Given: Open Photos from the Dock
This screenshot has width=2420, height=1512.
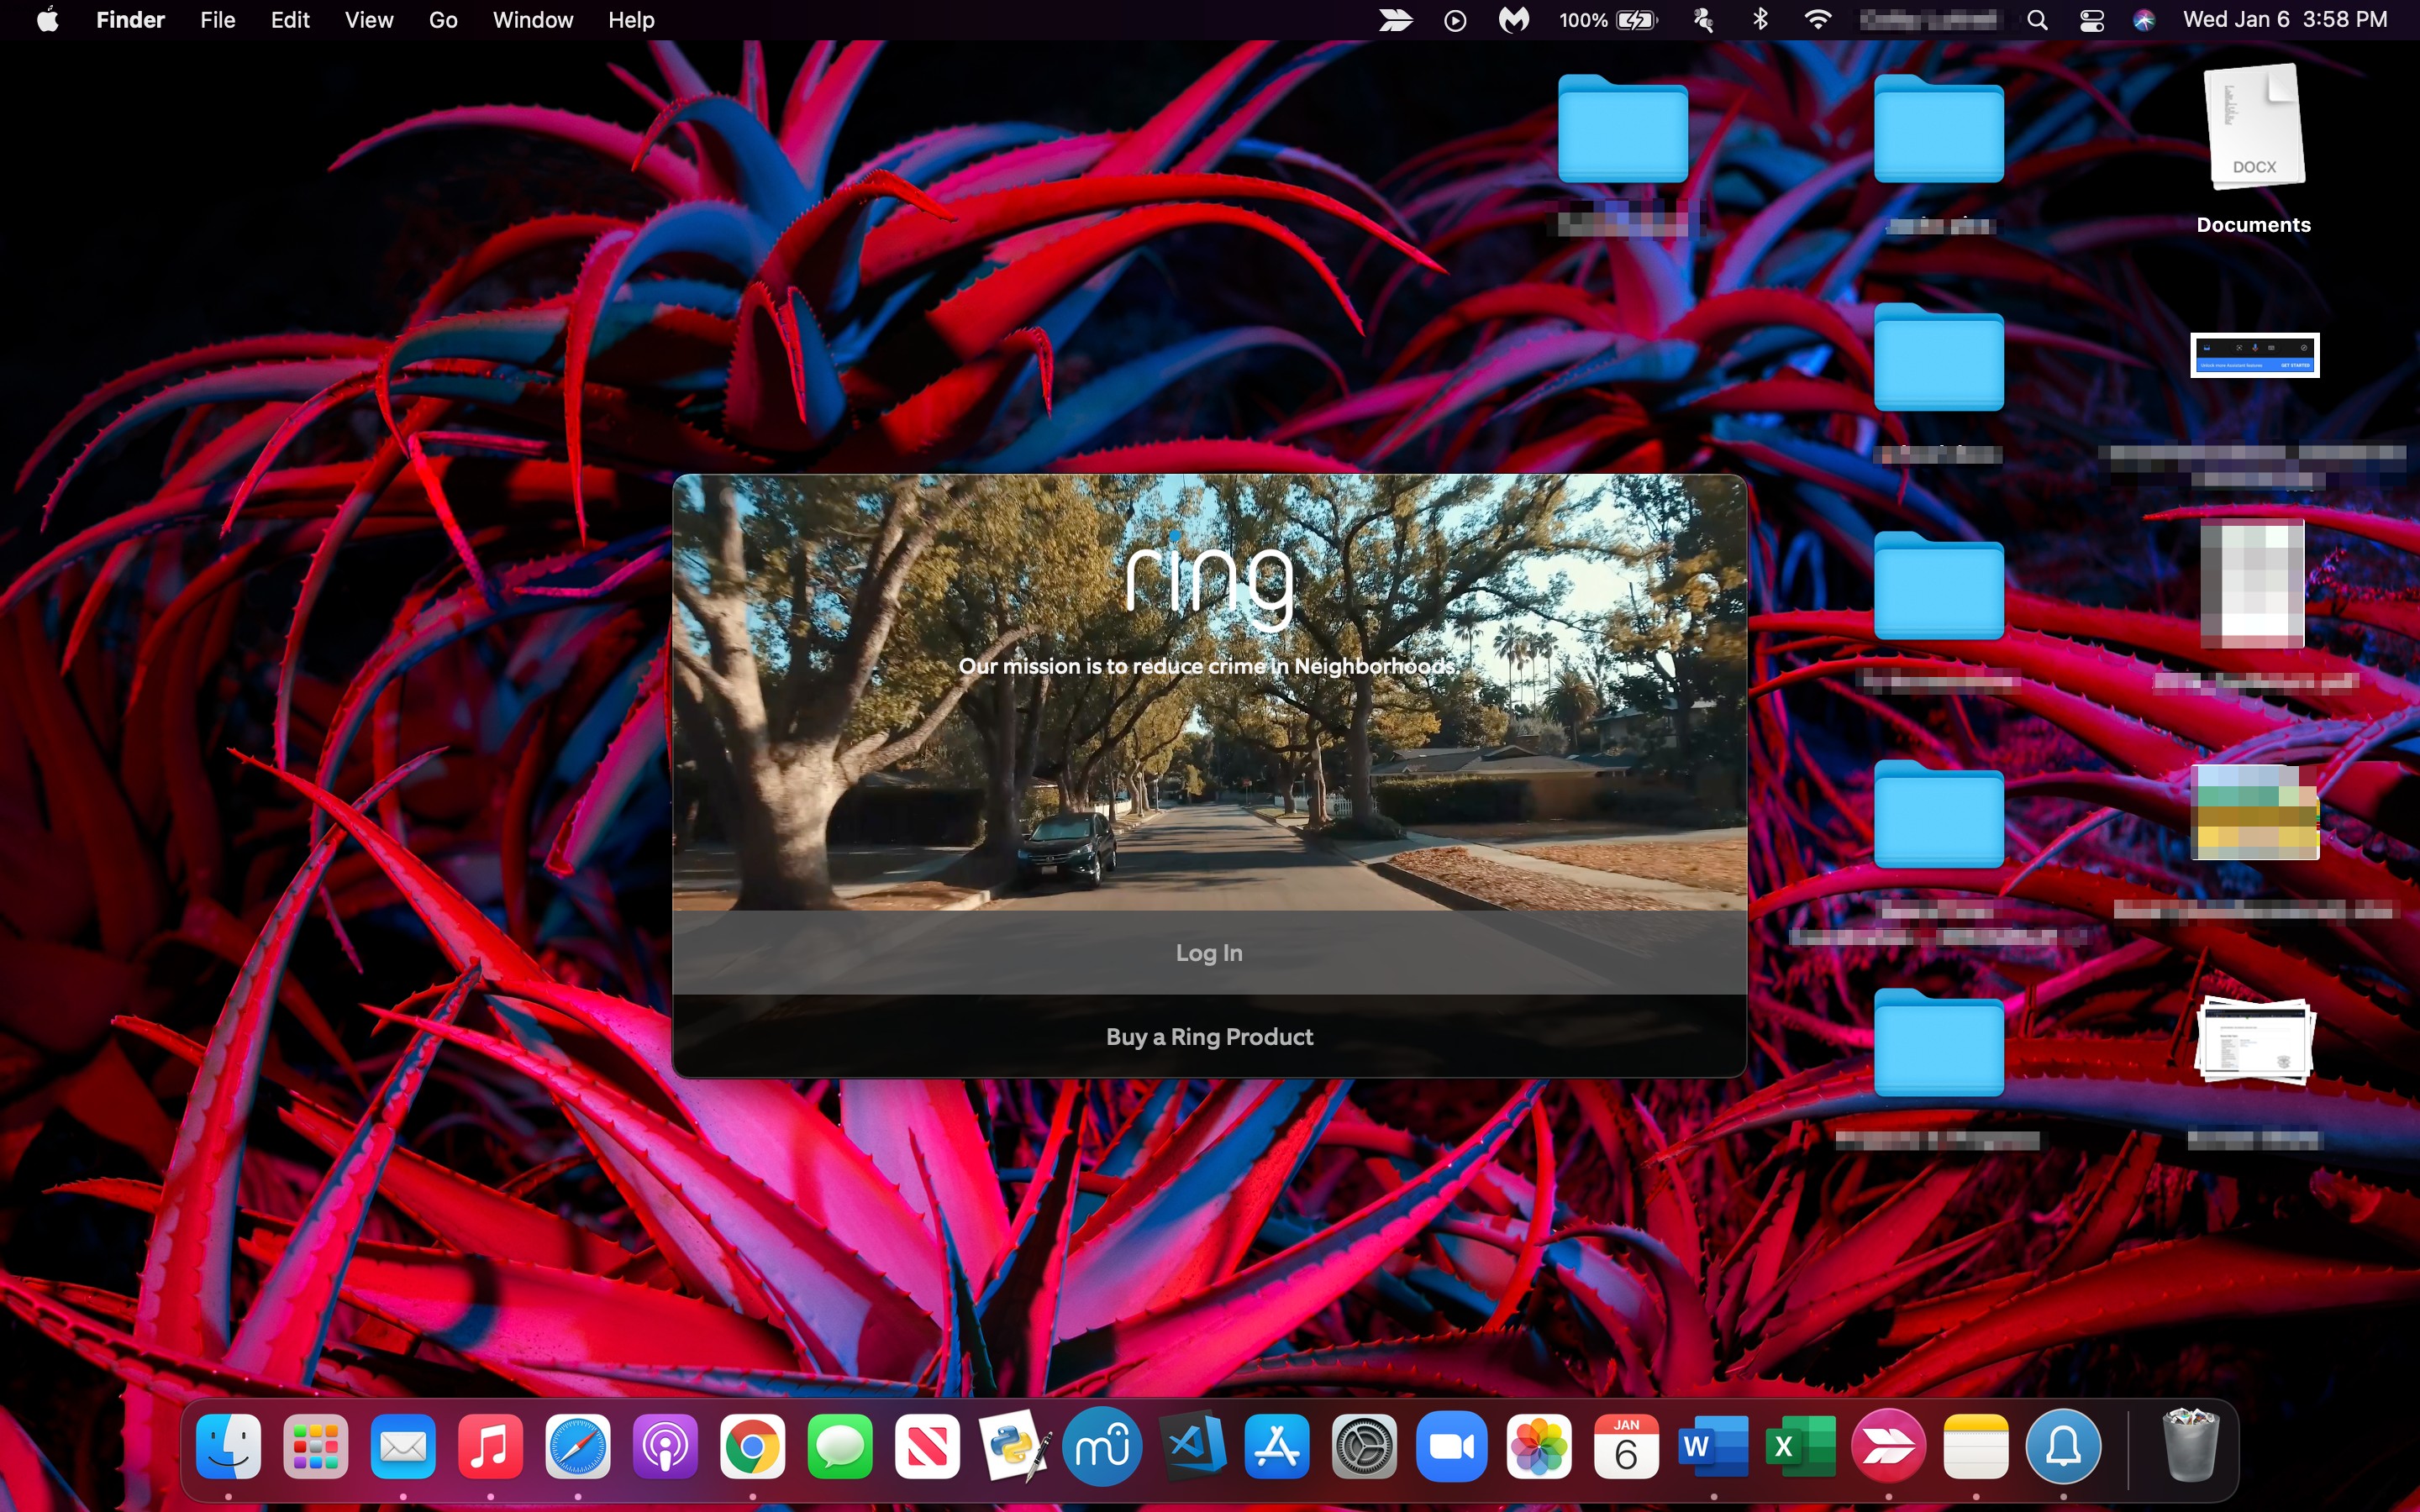Looking at the screenshot, I should (1538, 1446).
